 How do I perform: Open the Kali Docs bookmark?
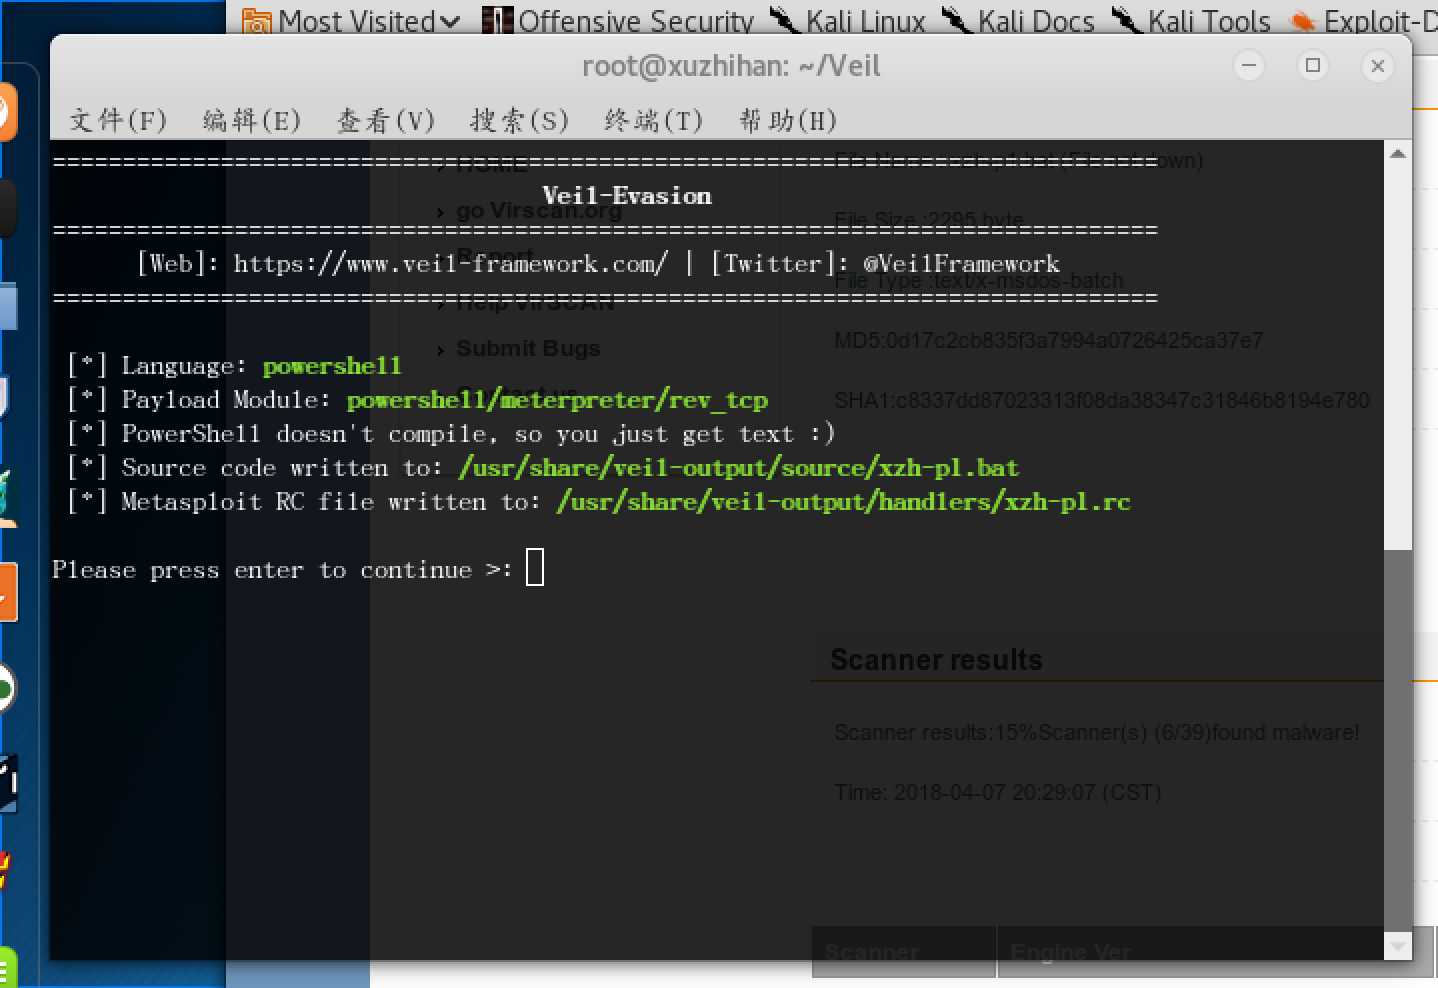click(x=1020, y=21)
